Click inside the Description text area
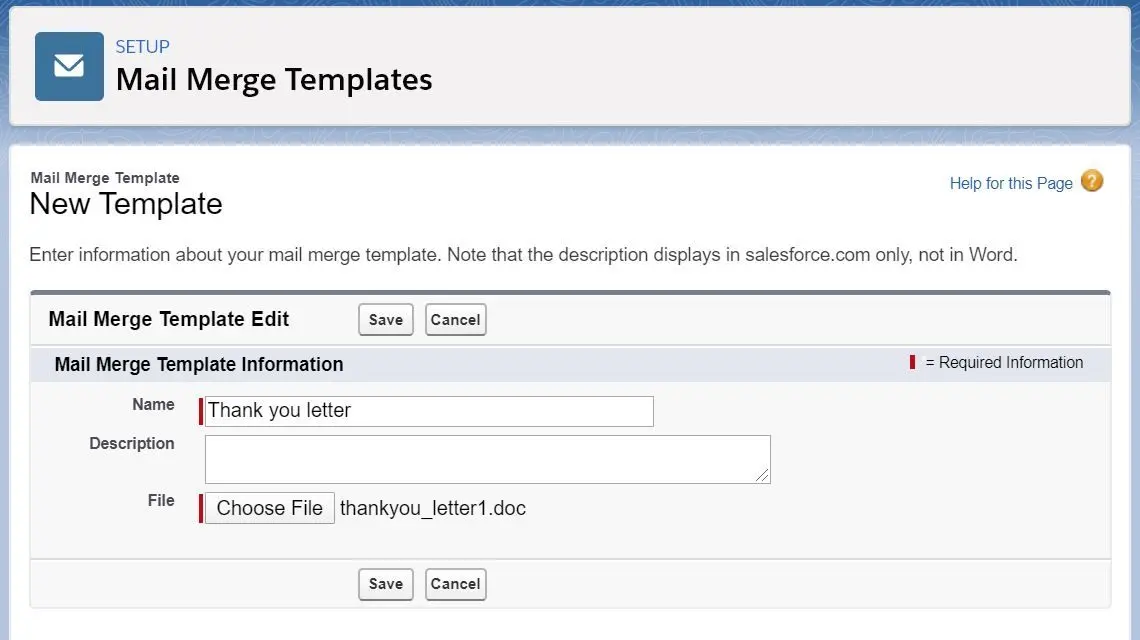Screen dimensions: 1140x640 coord(487,459)
